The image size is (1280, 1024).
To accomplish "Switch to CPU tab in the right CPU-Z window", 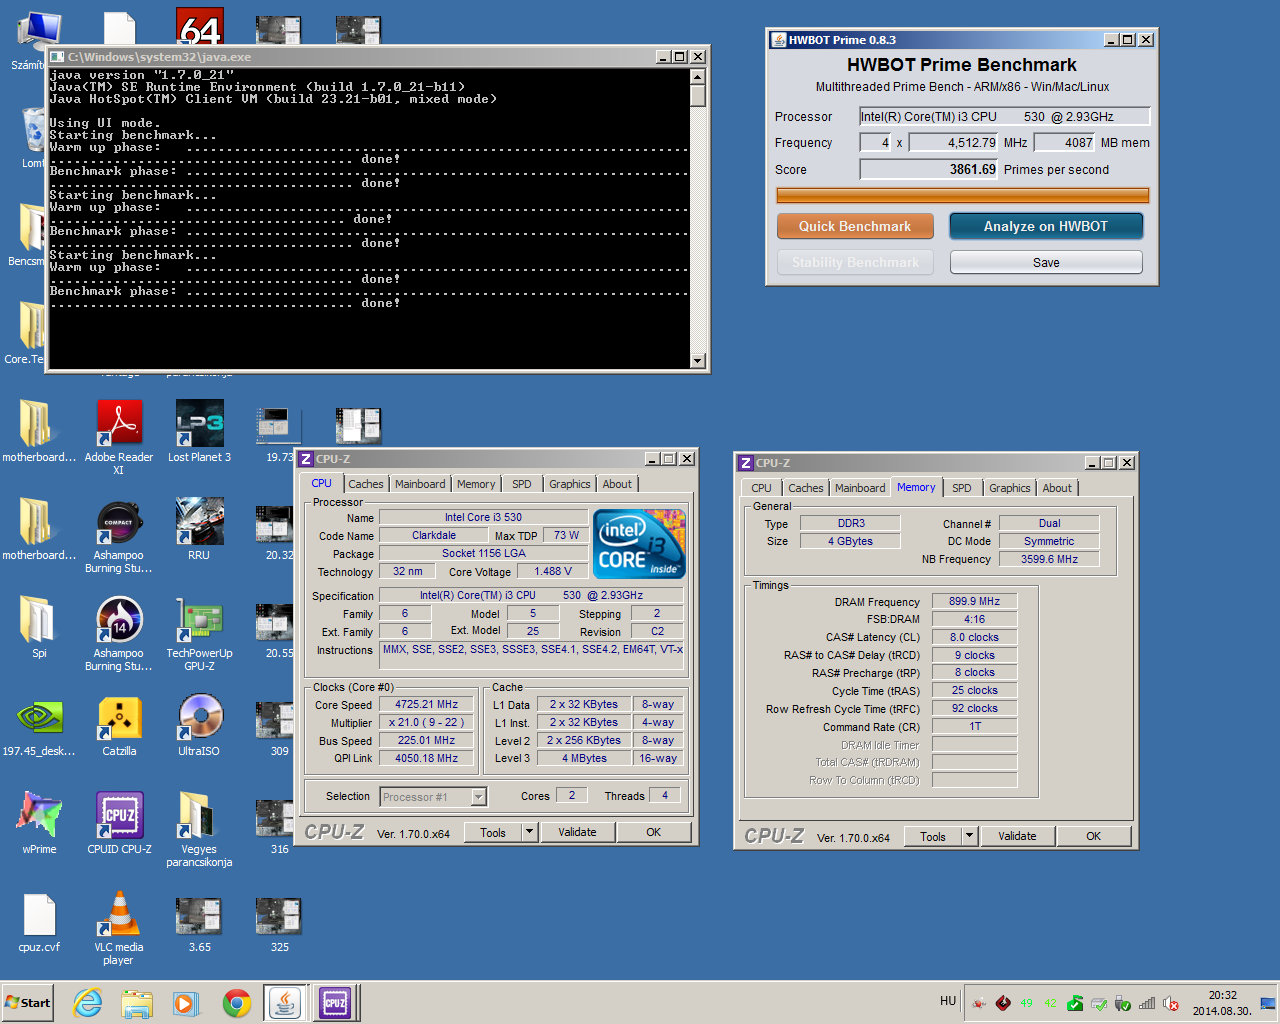I will (761, 488).
